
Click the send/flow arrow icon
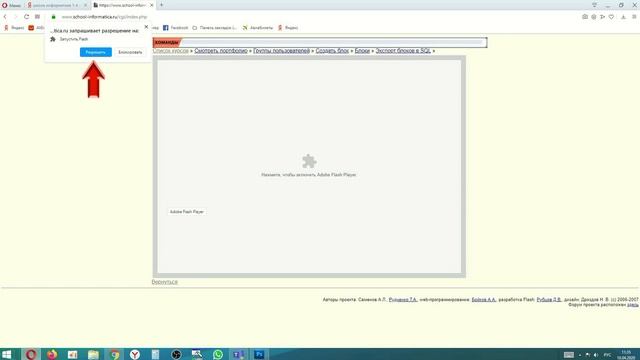[602, 17]
